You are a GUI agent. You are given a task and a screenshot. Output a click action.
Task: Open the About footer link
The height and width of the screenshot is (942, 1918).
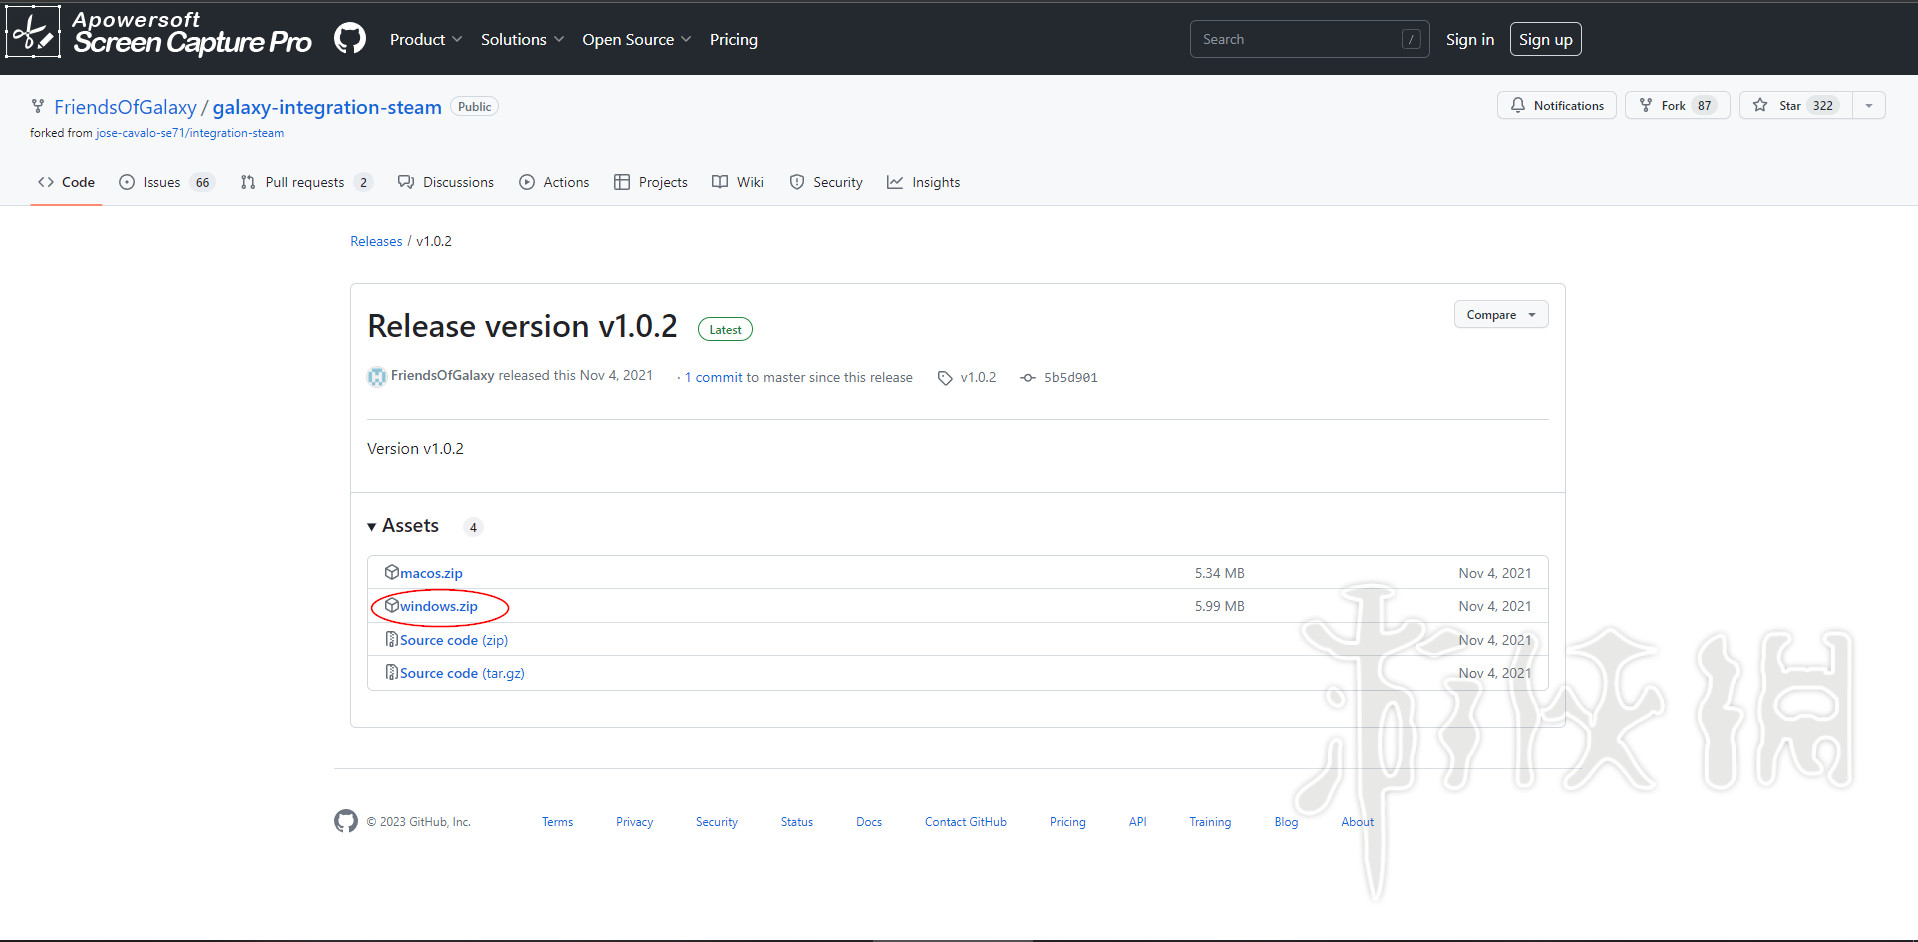click(x=1358, y=822)
